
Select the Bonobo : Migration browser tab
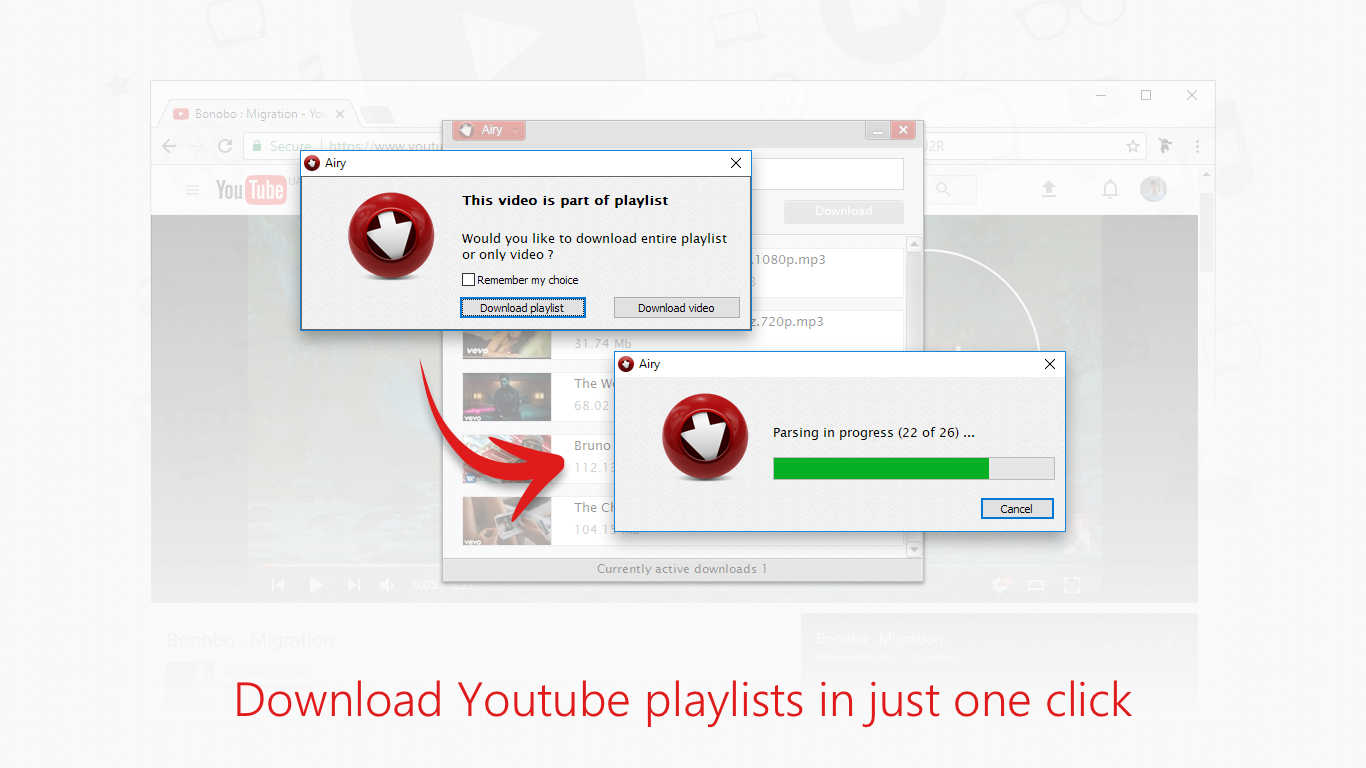click(255, 113)
